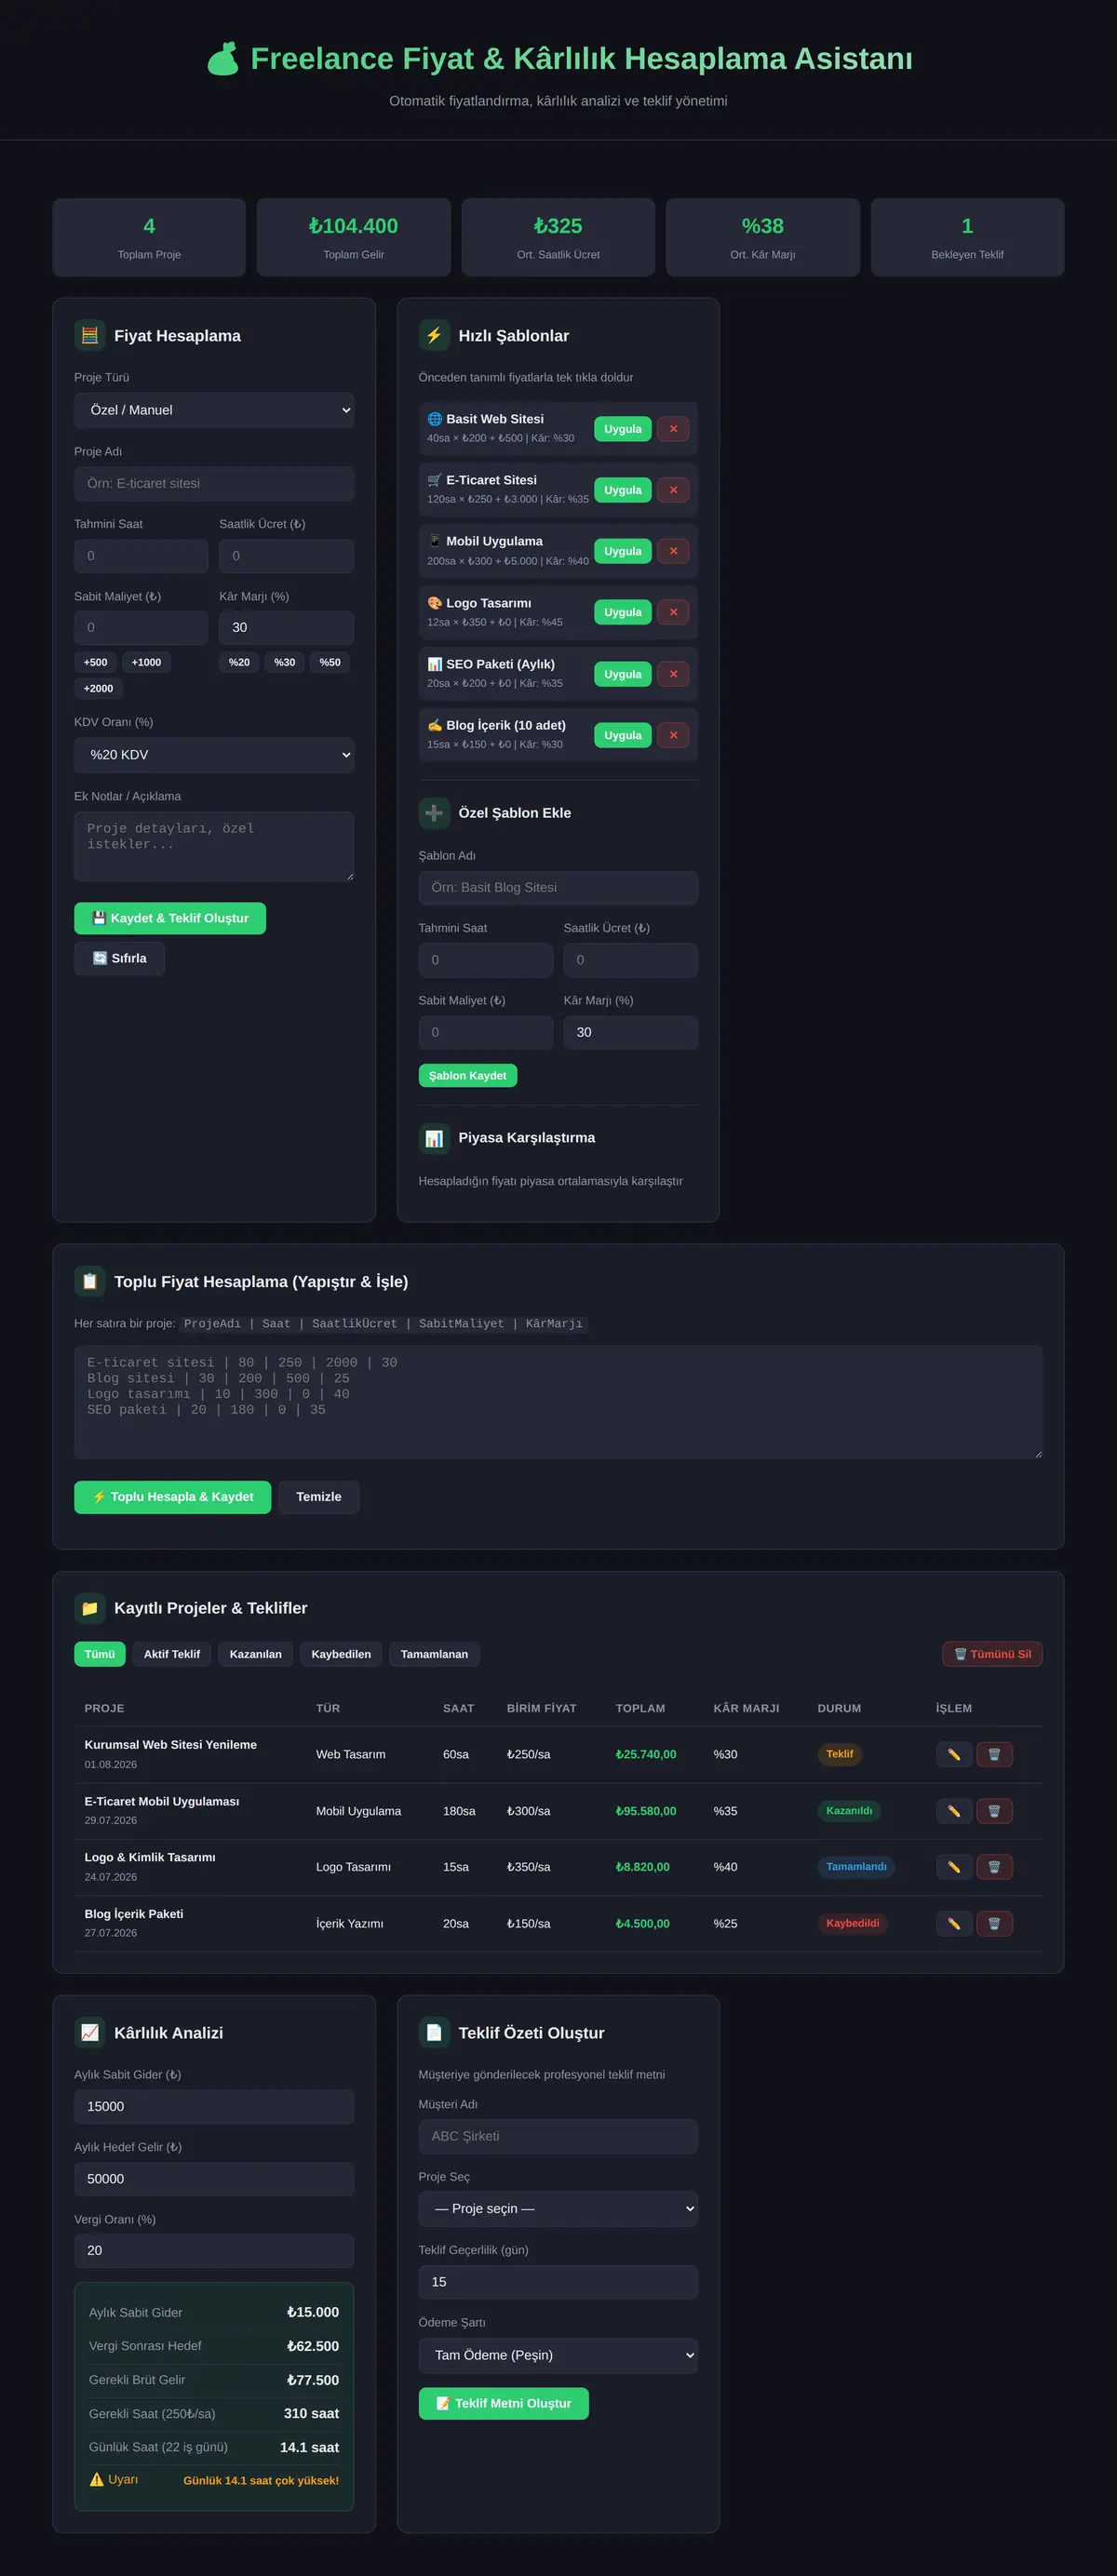The image size is (1117, 2576).
Task: Set profit margin to %50
Action: click(x=330, y=662)
